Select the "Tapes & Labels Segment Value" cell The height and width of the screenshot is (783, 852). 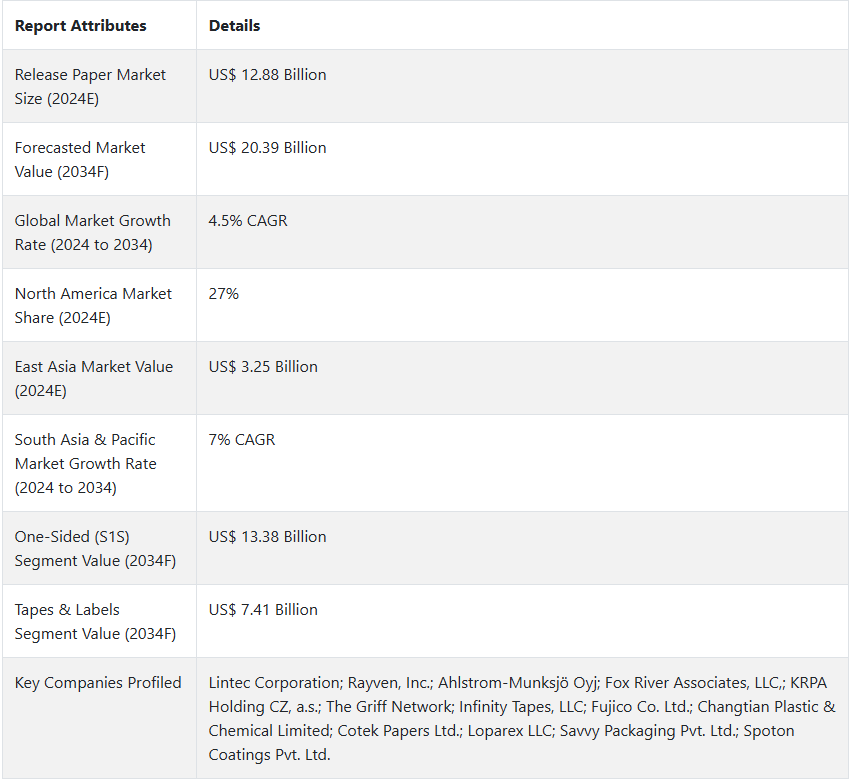click(95, 622)
